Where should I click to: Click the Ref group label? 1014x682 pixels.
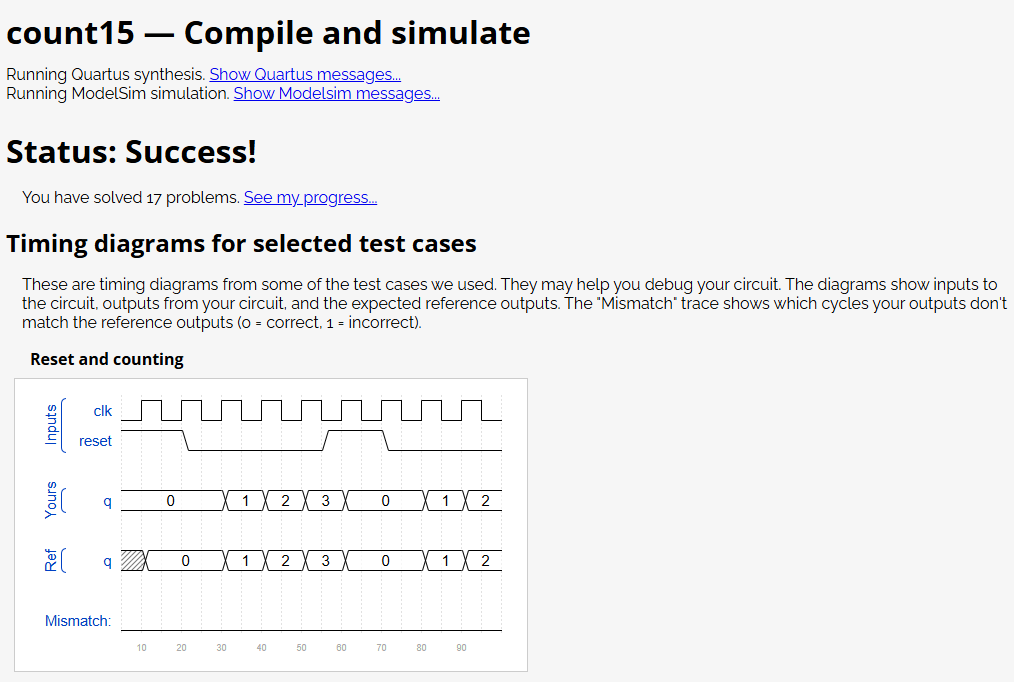coord(50,560)
